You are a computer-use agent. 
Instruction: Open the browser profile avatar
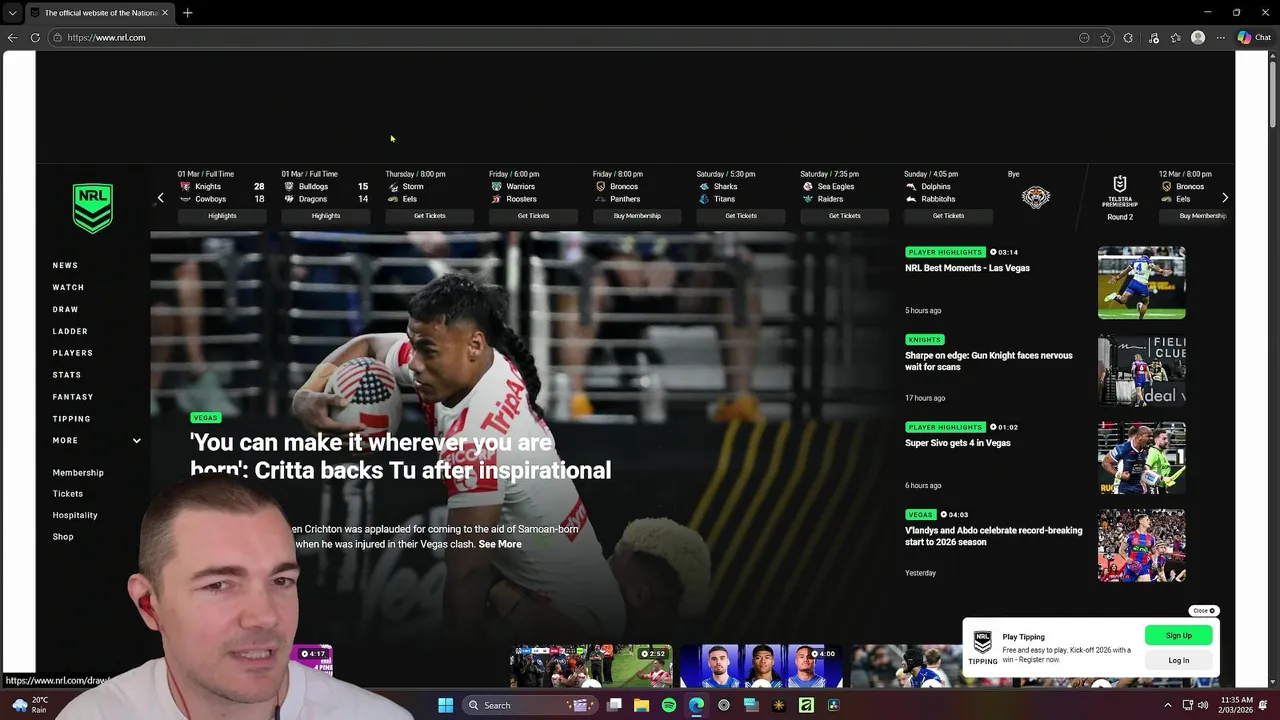click(1198, 37)
